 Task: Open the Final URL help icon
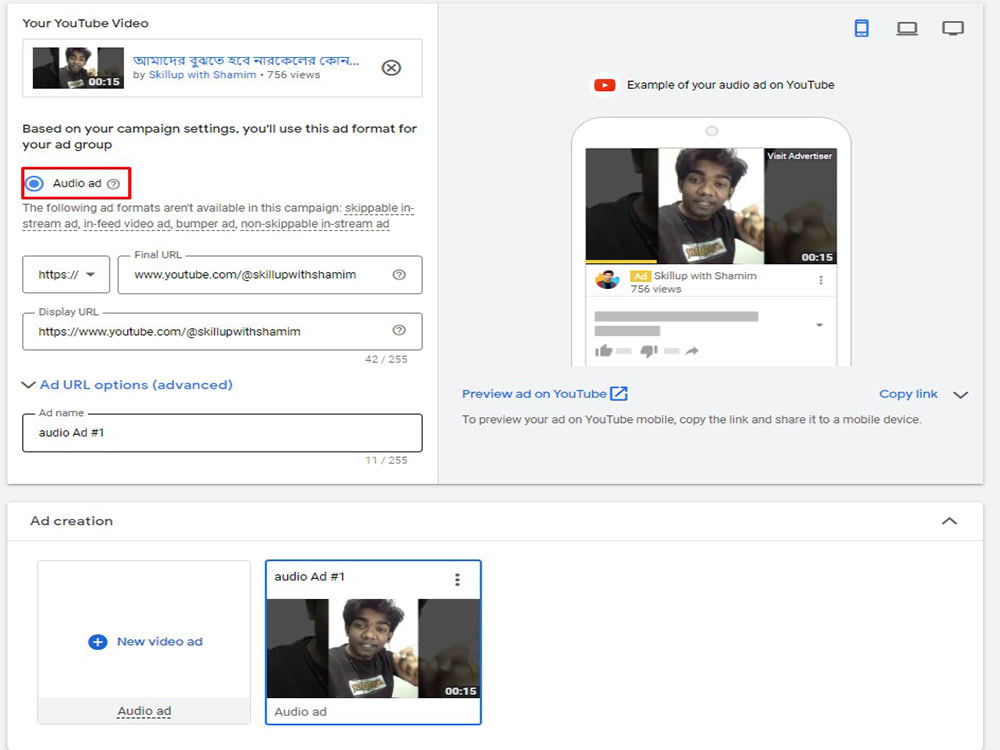(399, 274)
